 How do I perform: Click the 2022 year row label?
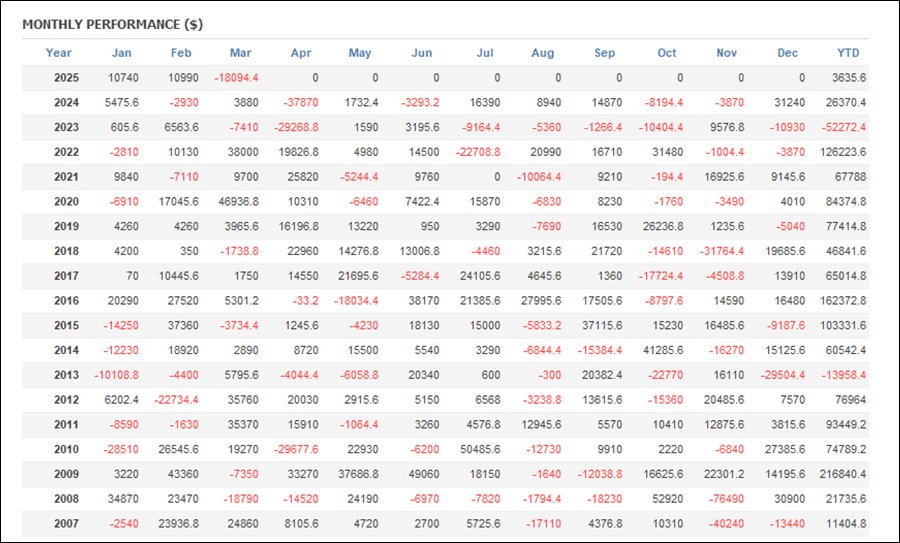(x=67, y=152)
